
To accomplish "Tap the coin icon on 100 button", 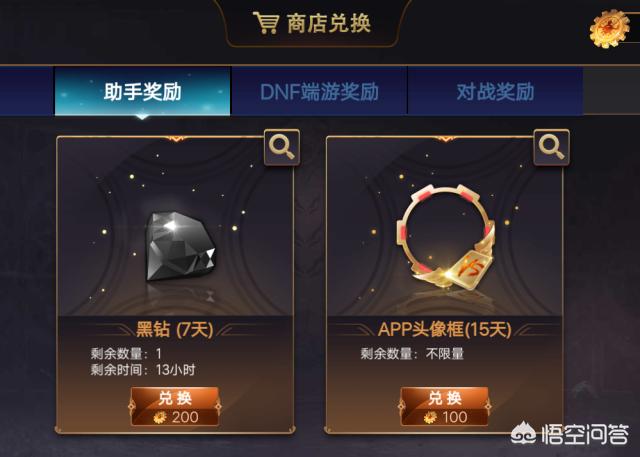I will [430, 417].
